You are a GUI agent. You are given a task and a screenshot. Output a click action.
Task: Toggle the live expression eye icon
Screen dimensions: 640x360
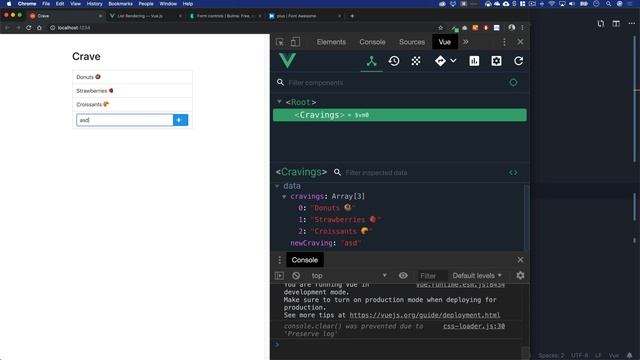click(x=403, y=276)
